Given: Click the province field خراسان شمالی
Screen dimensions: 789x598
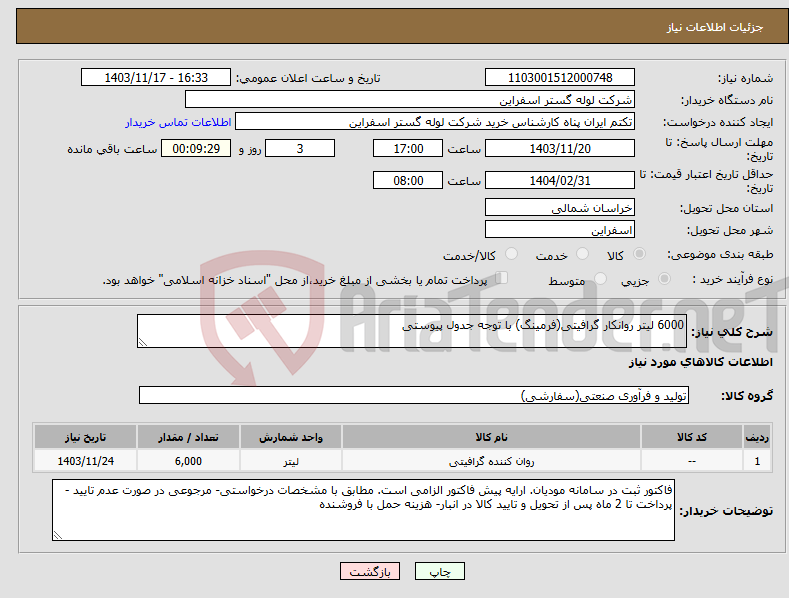Looking at the screenshot, I should click(x=560, y=207).
